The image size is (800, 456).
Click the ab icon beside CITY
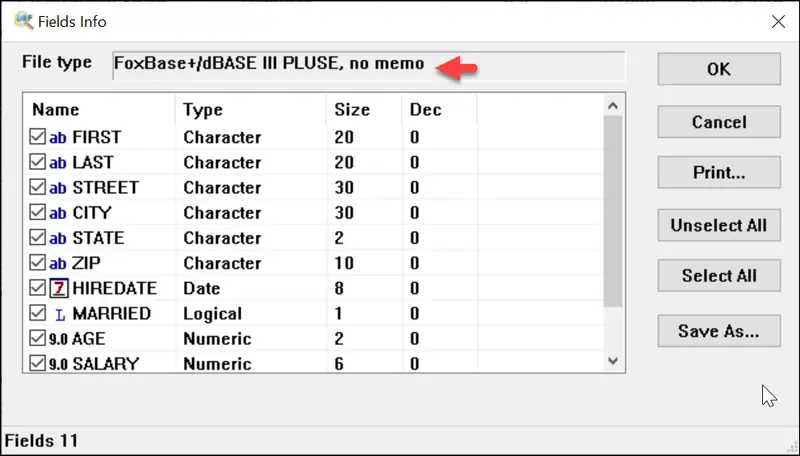[58, 213]
